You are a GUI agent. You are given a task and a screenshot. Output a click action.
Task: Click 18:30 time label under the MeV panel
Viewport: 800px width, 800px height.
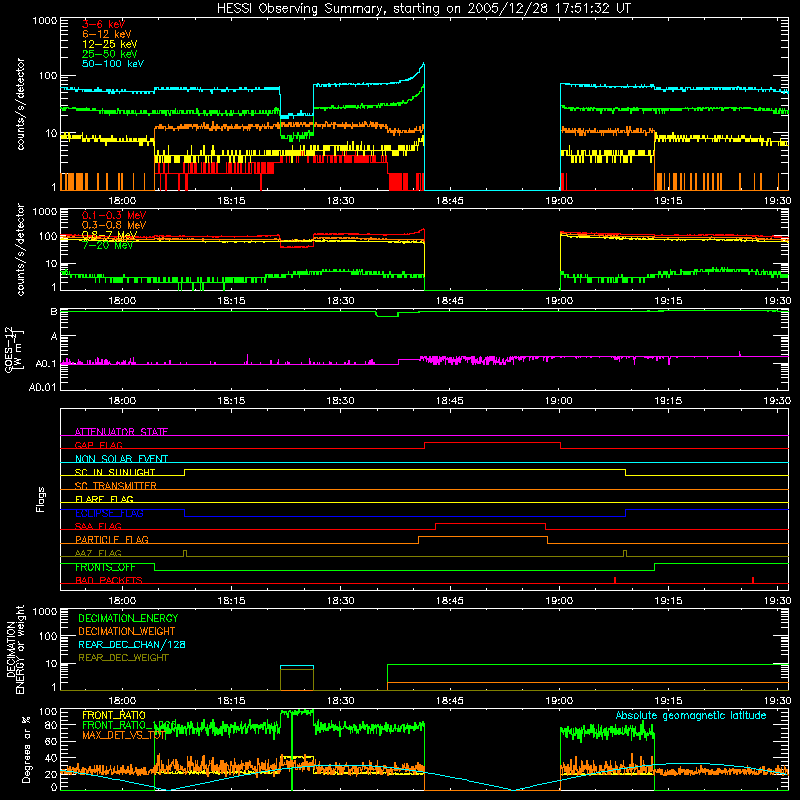click(340, 301)
